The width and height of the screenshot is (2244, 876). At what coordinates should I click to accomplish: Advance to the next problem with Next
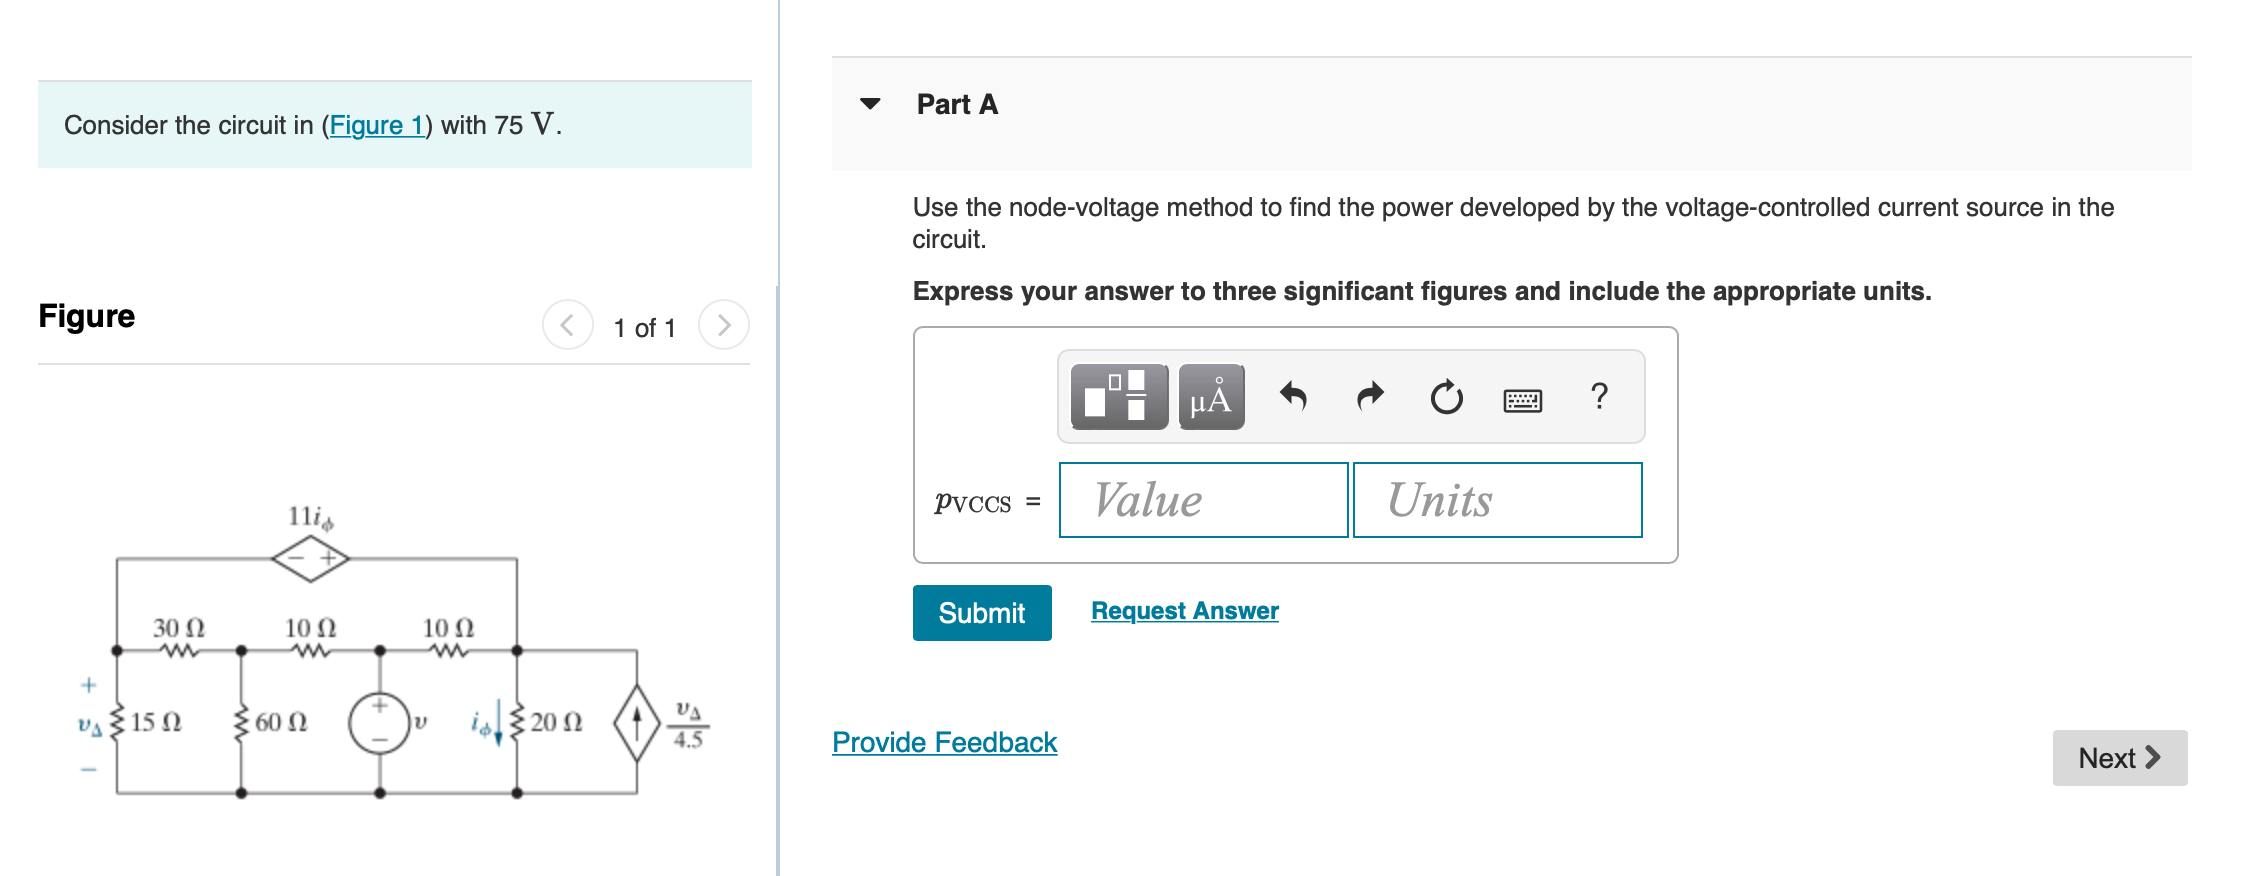click(2119, 757)
